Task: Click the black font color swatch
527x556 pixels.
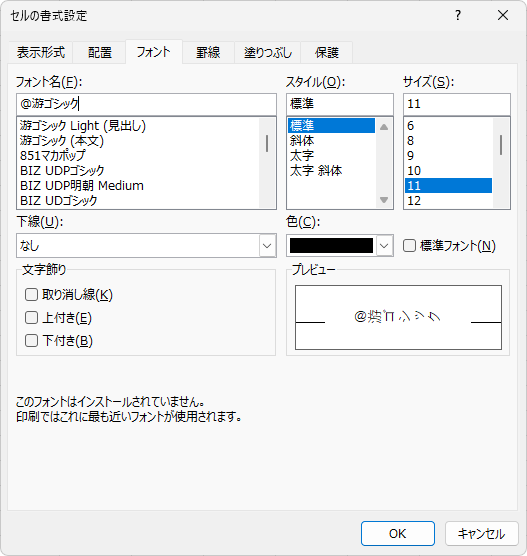Action: coord(332,245)
